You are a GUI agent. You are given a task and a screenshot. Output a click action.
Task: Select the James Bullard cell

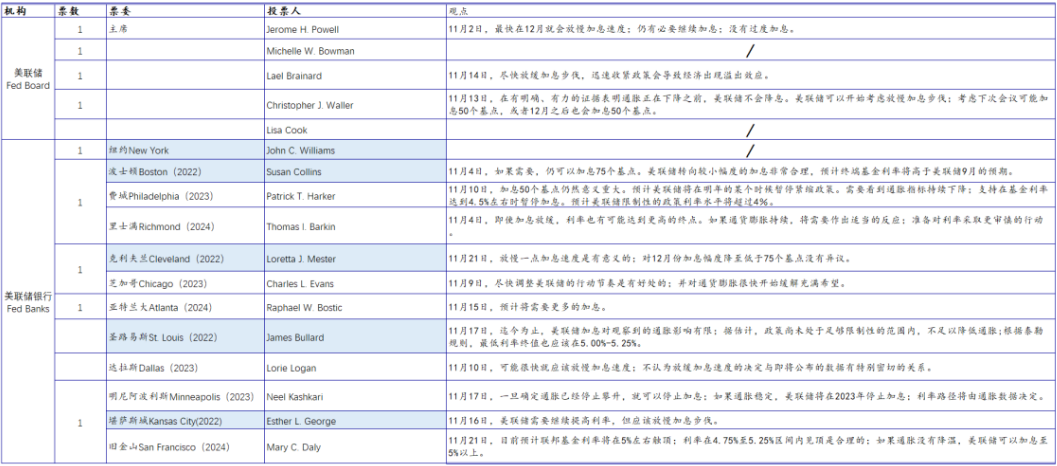pos(355,337)
